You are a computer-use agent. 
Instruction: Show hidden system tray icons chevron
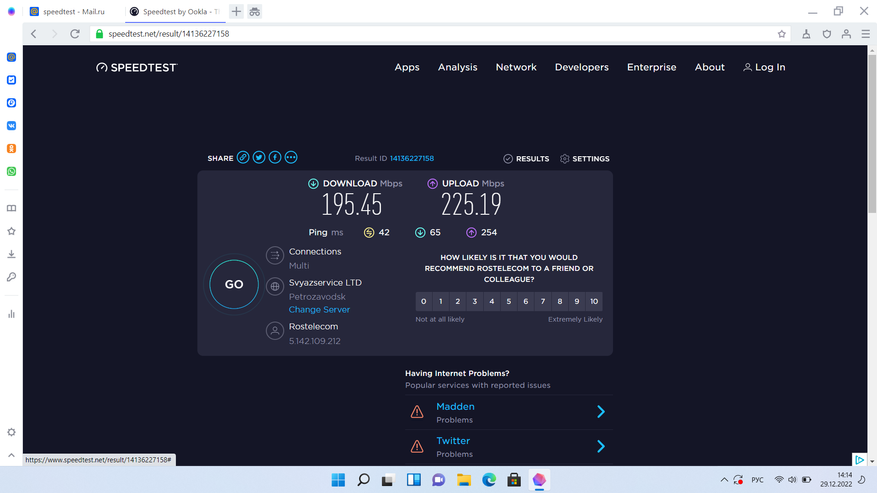coord(724,480)
